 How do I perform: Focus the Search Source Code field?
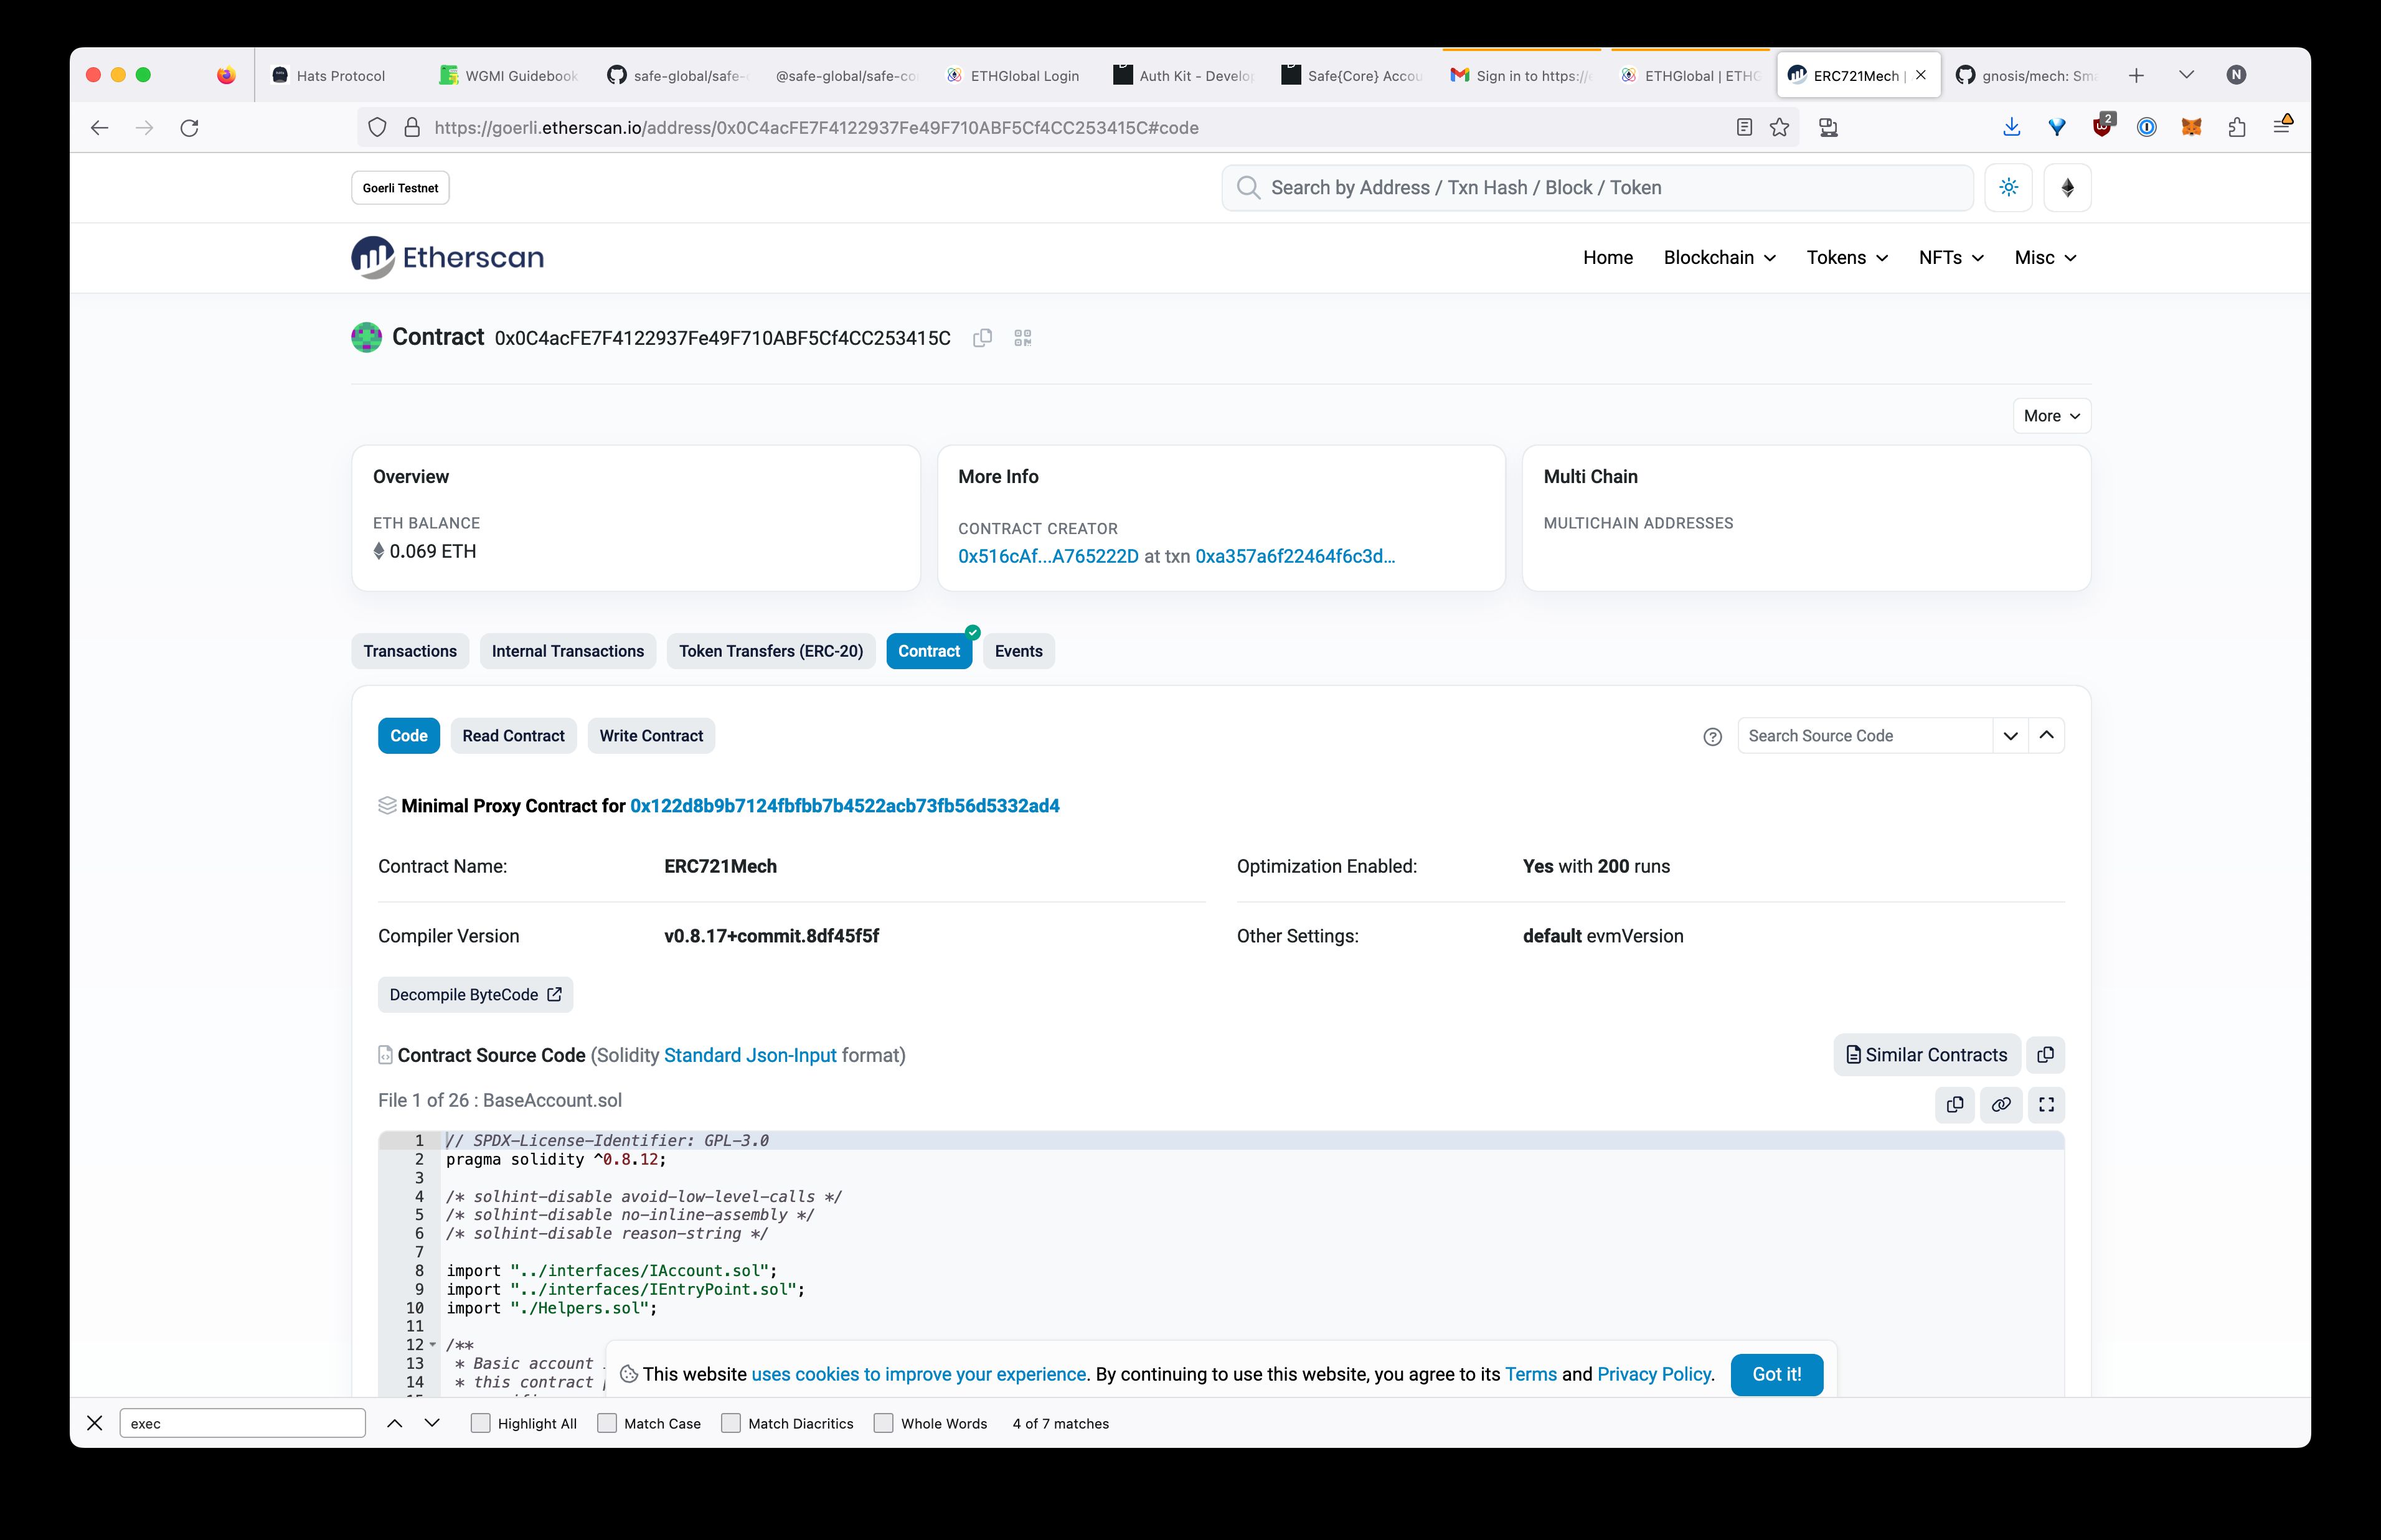(x=1865, y=736)
